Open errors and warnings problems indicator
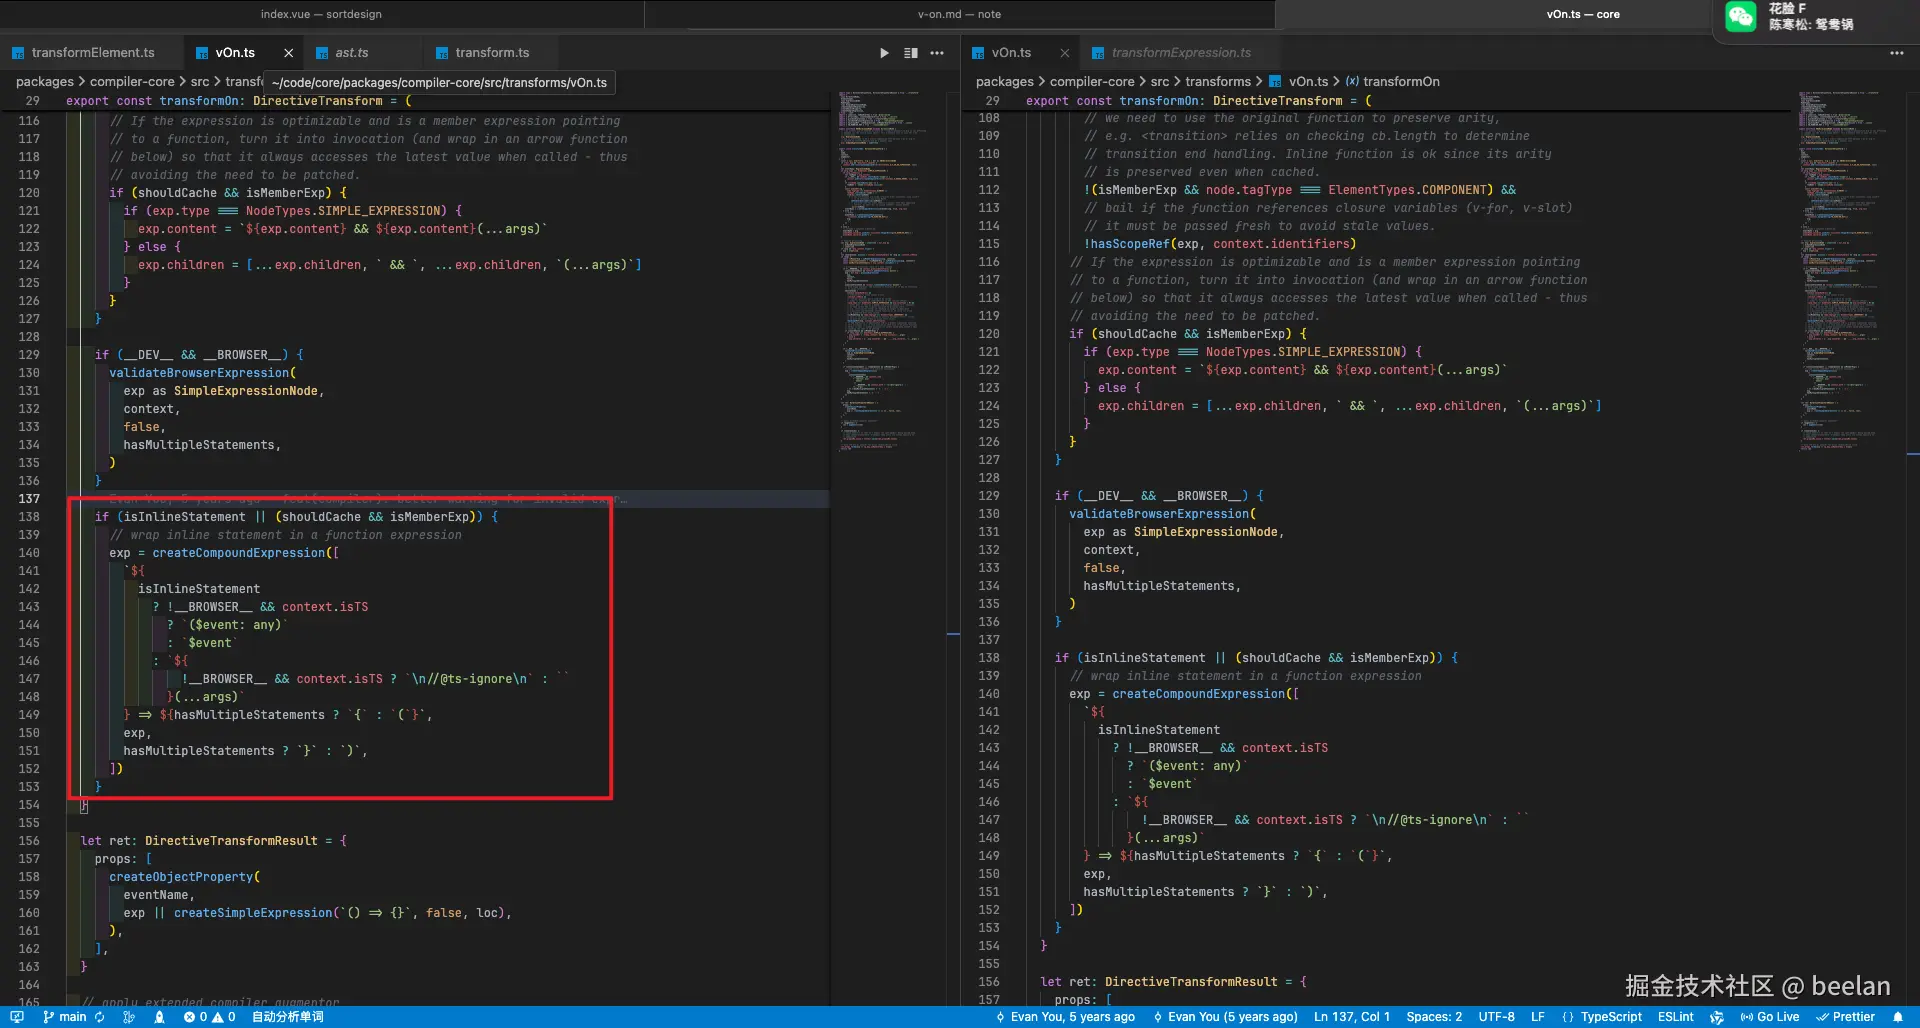This screenshot has height=1028, width=1920. pyautogui.click(x=209, y=1017)
